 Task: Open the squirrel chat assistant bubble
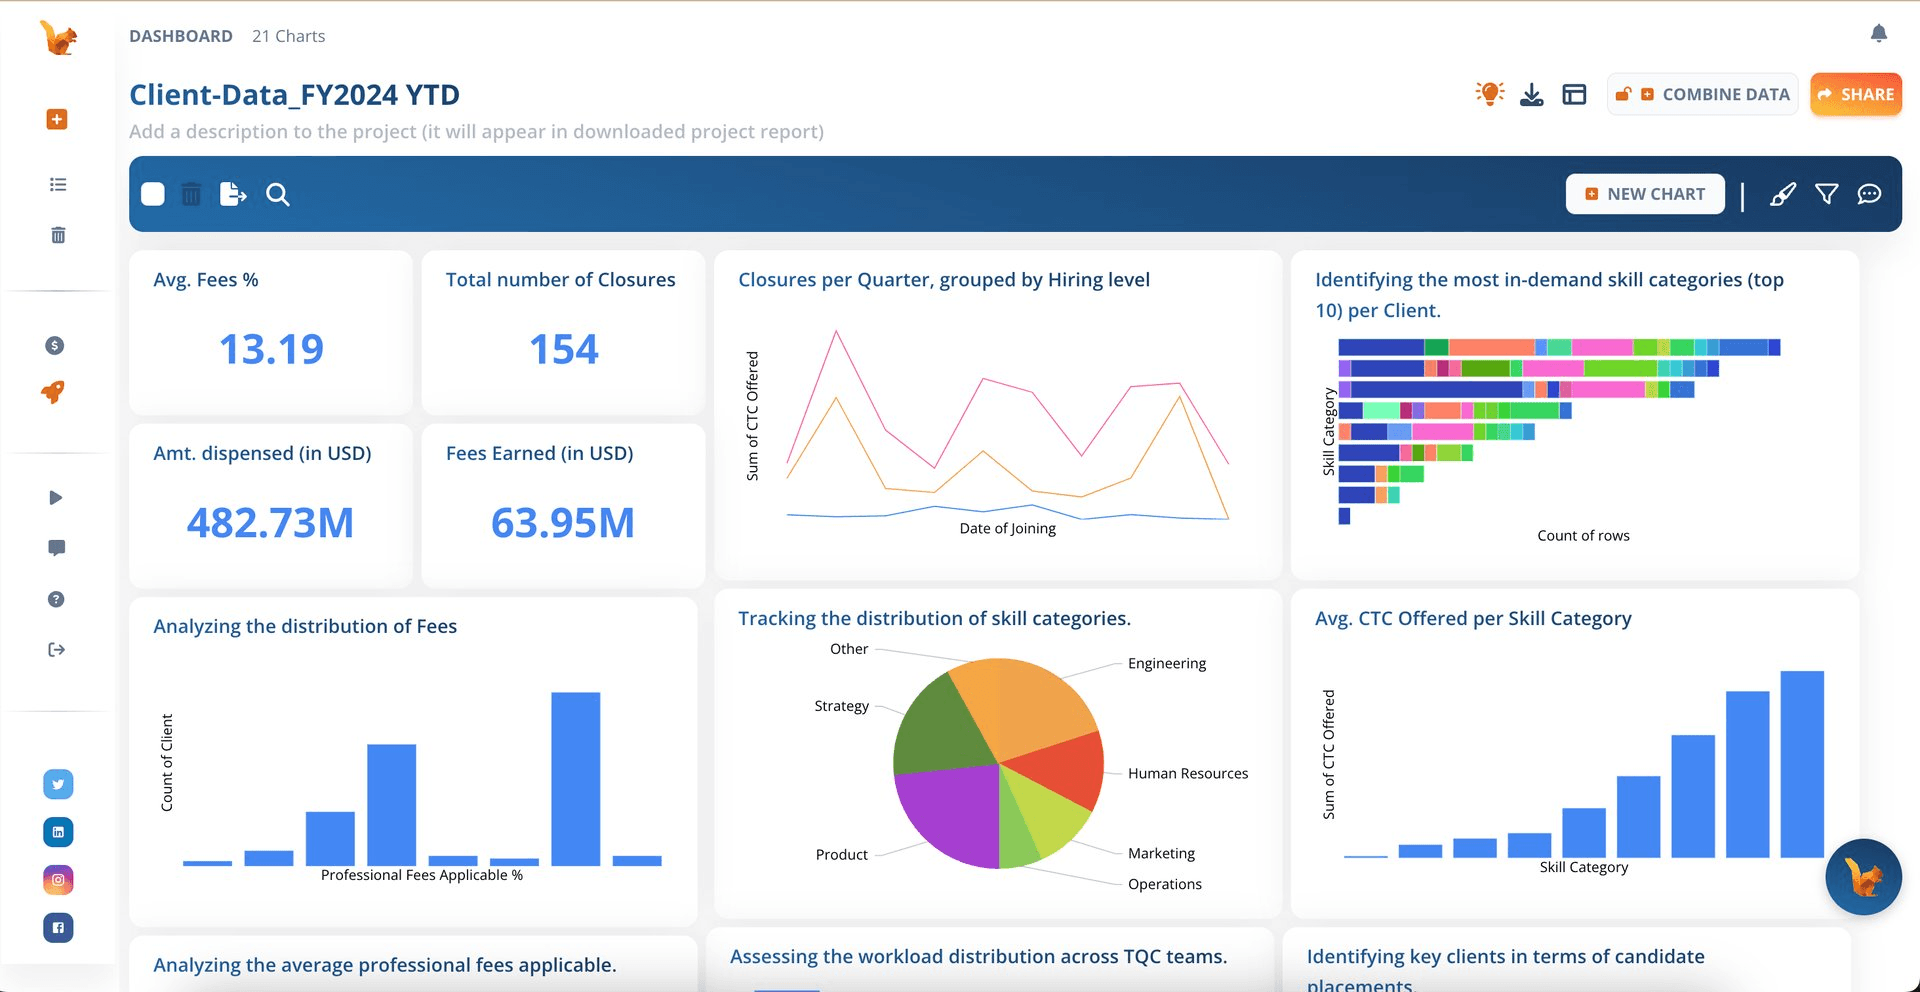[1863, 877]
